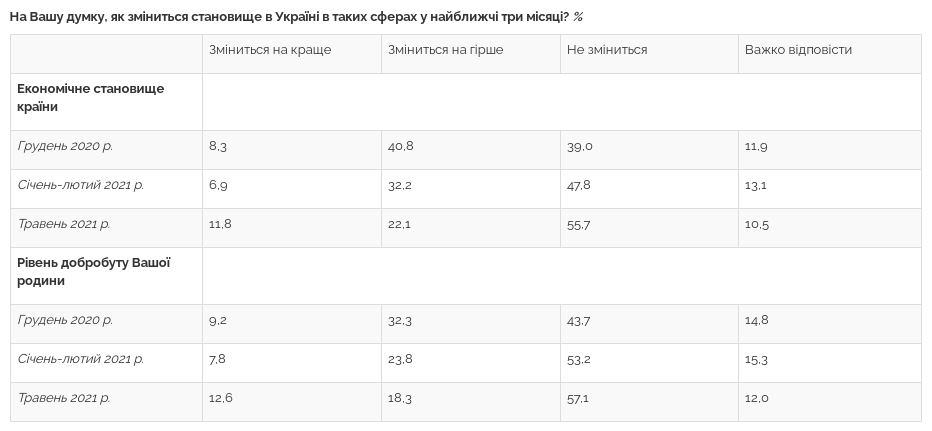Screen dimensions: 932x431
Task: Click the "Рівень добробуту Вашої родини" section heading
Action: (x=94, y=272)
